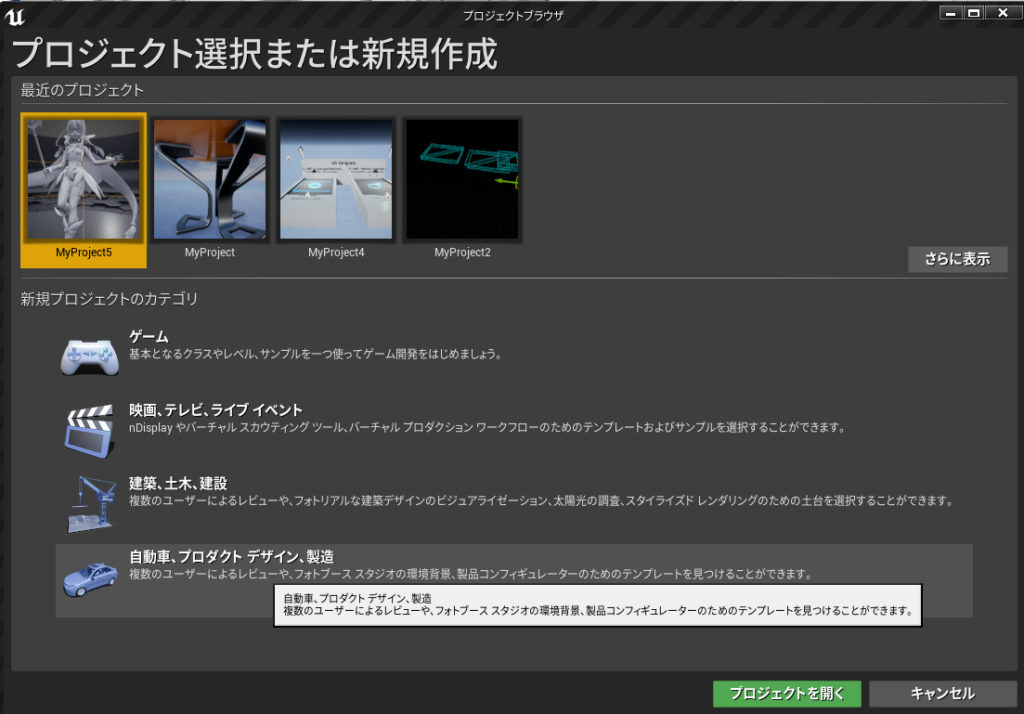Choose 自動車、プロダクト デザイン、製造 category title
This screenshot has width=1024, height=714.
[232, 557]
